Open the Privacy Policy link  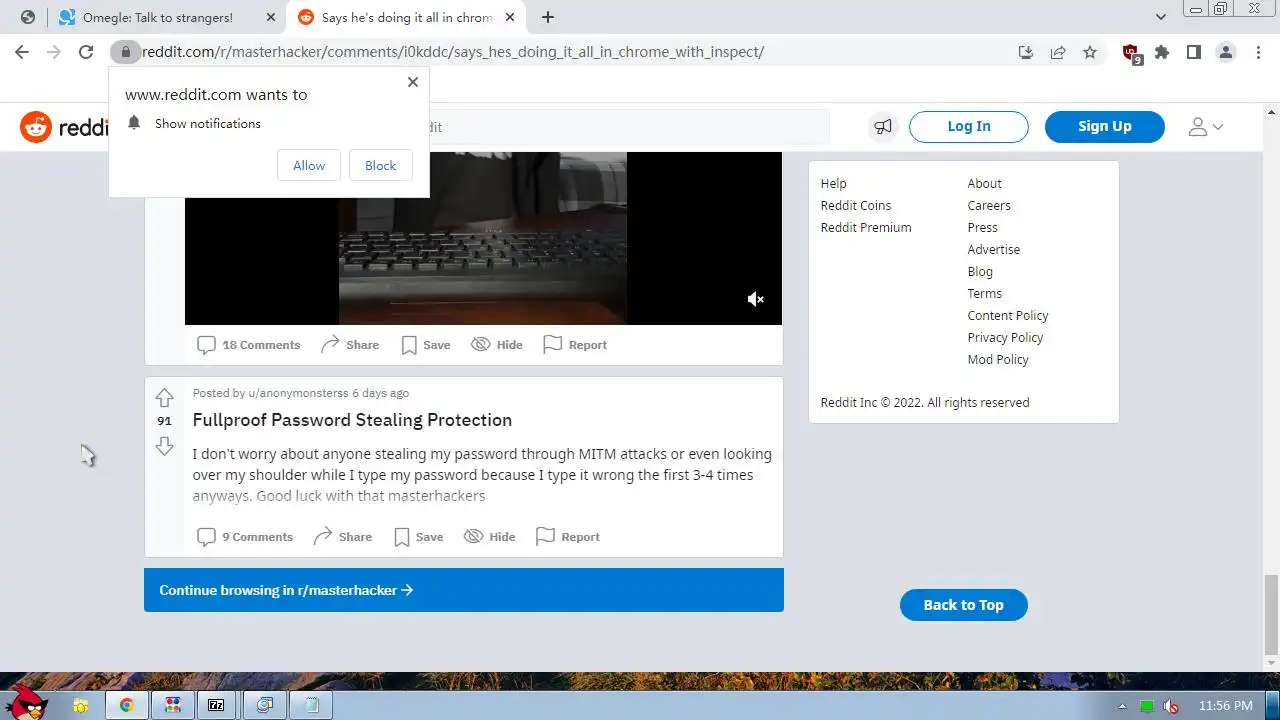point(1005,338)
